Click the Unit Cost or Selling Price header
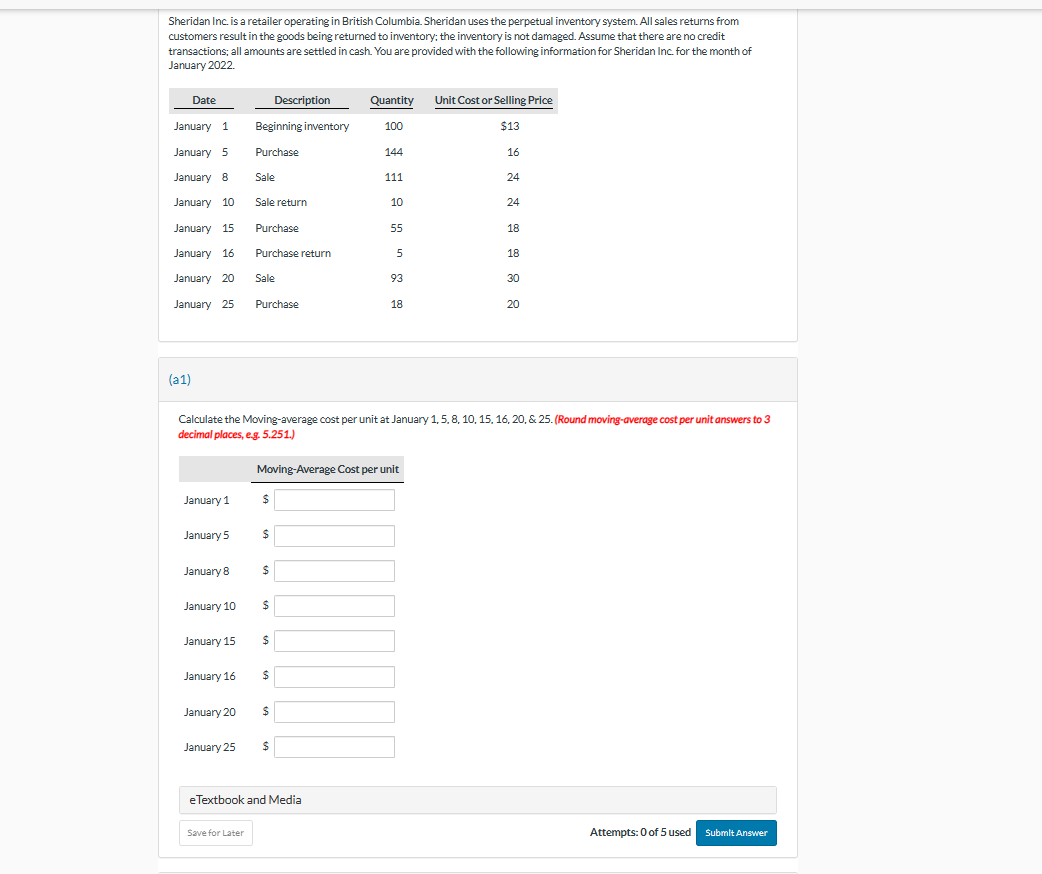1042x874 pixels. click(x=493, y=100)
